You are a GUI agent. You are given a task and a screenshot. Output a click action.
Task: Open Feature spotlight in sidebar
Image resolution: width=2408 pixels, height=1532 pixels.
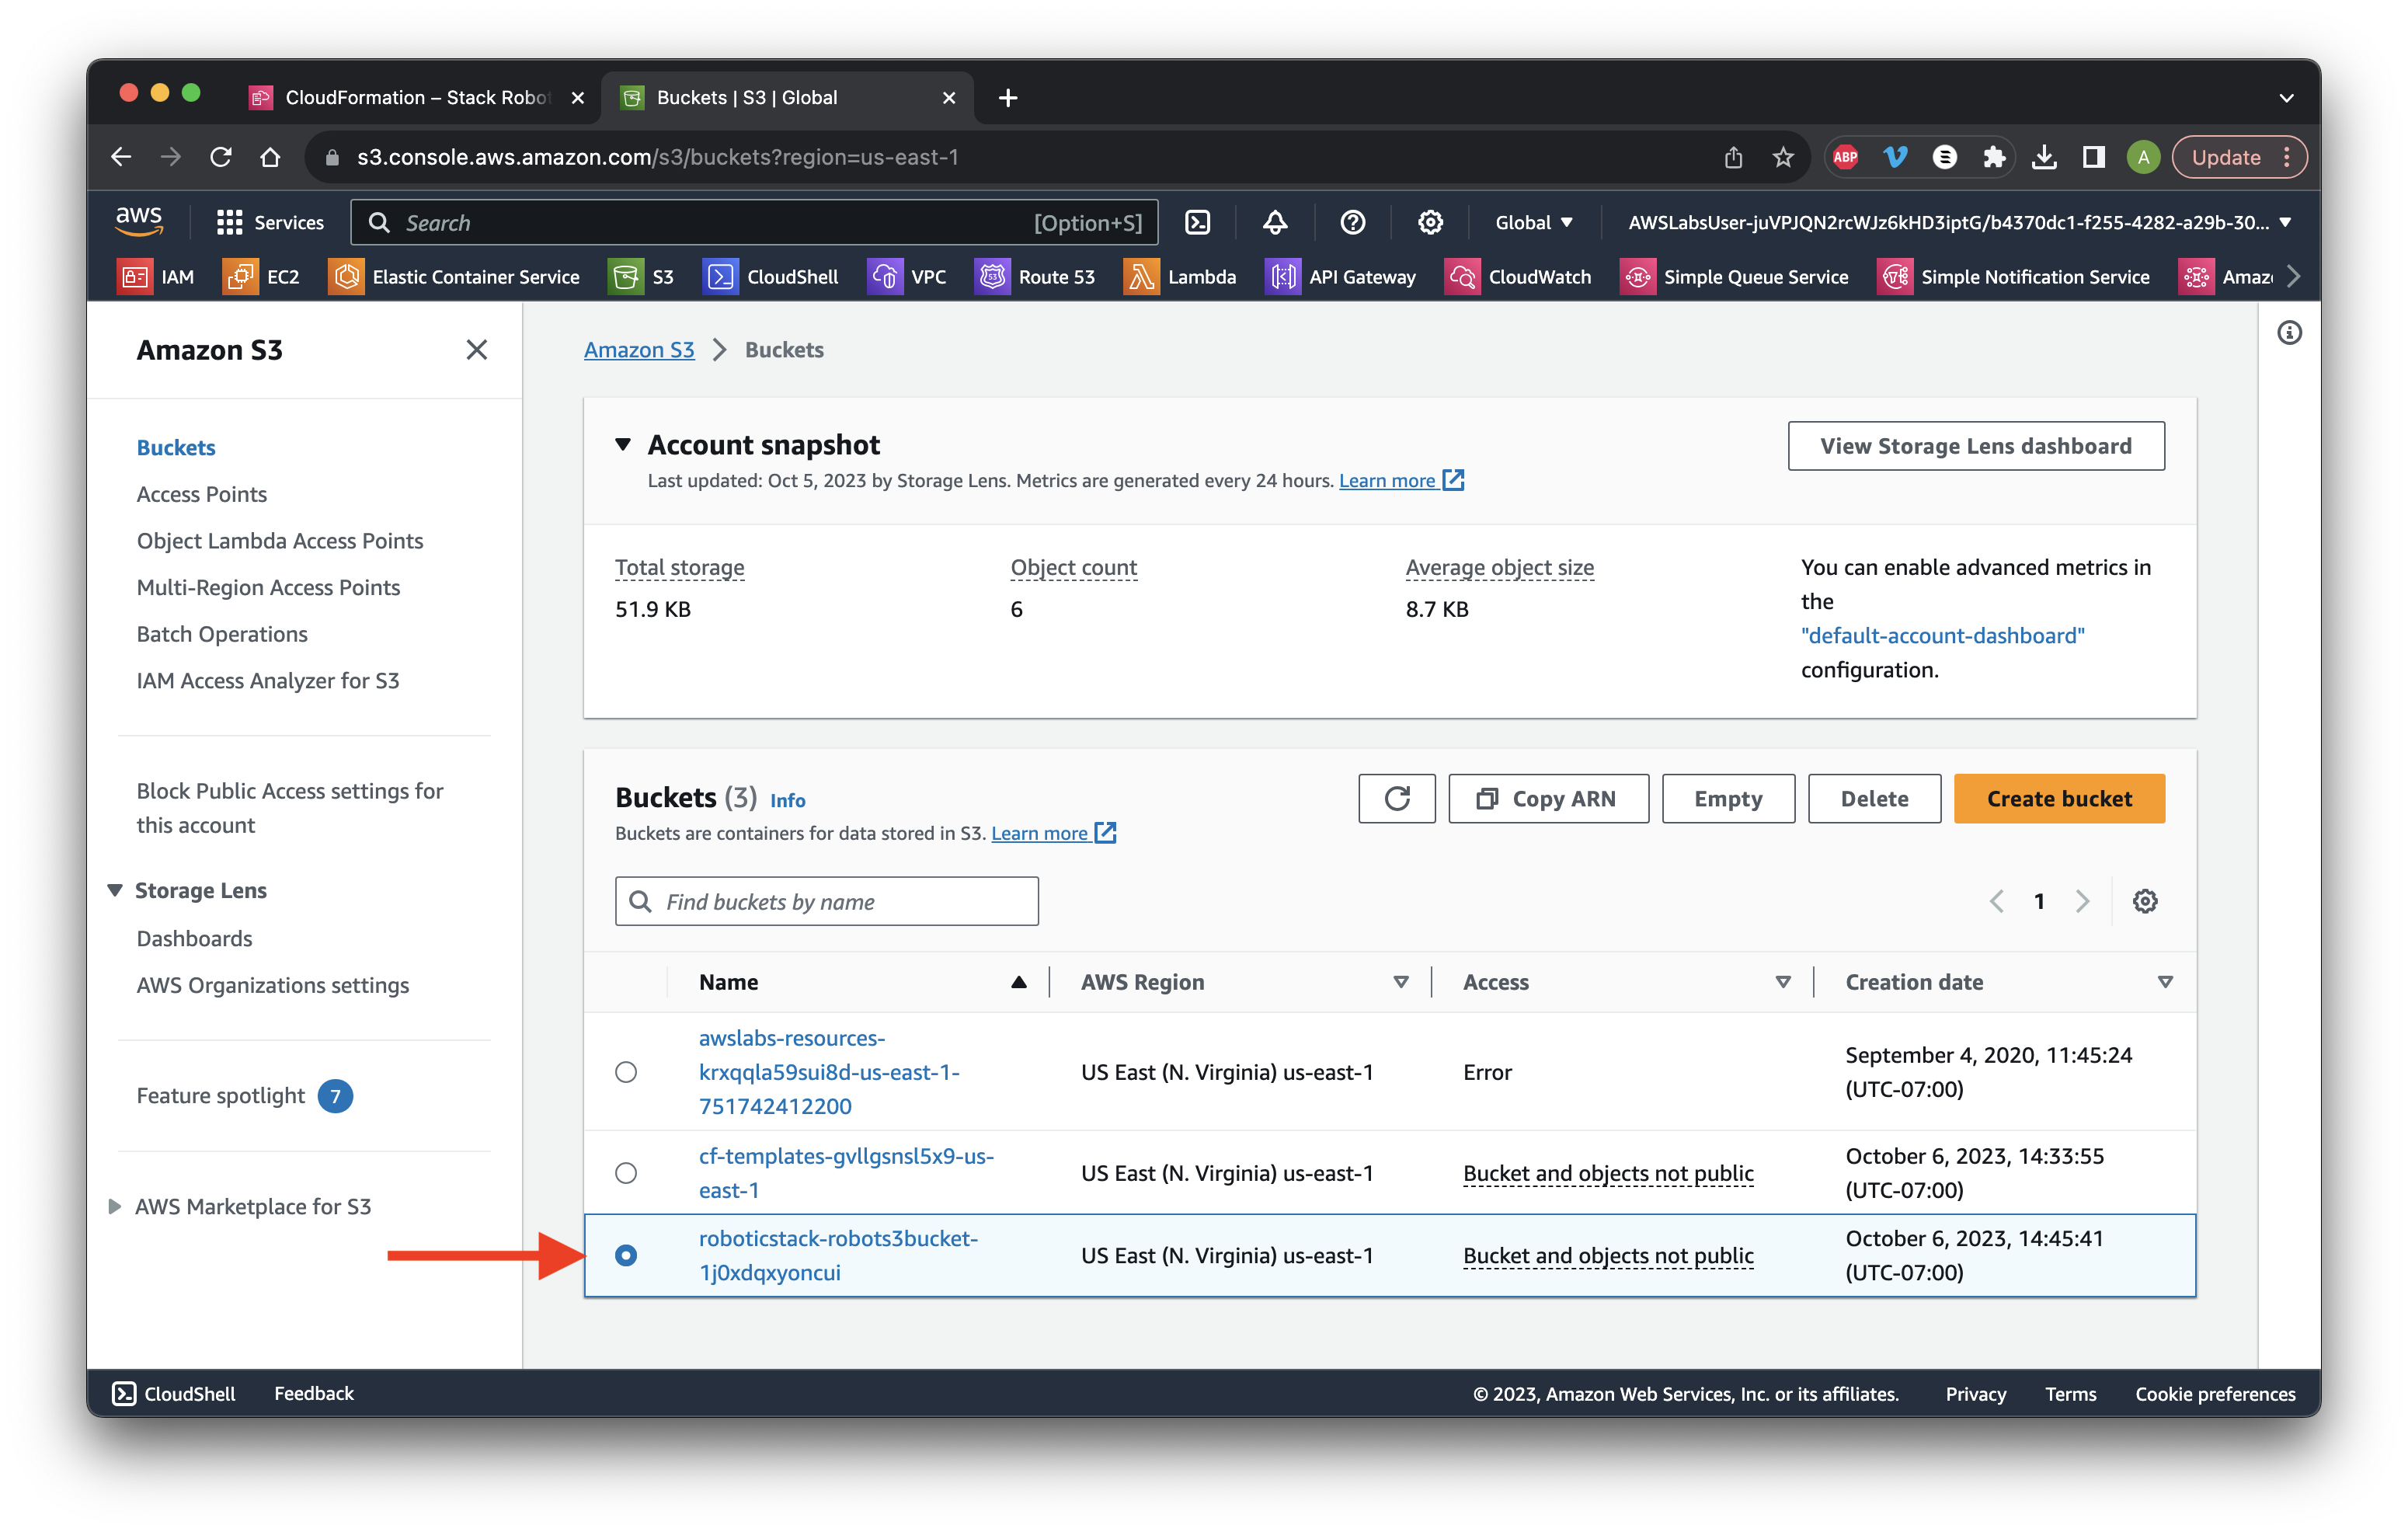[x=220, y=1095]
